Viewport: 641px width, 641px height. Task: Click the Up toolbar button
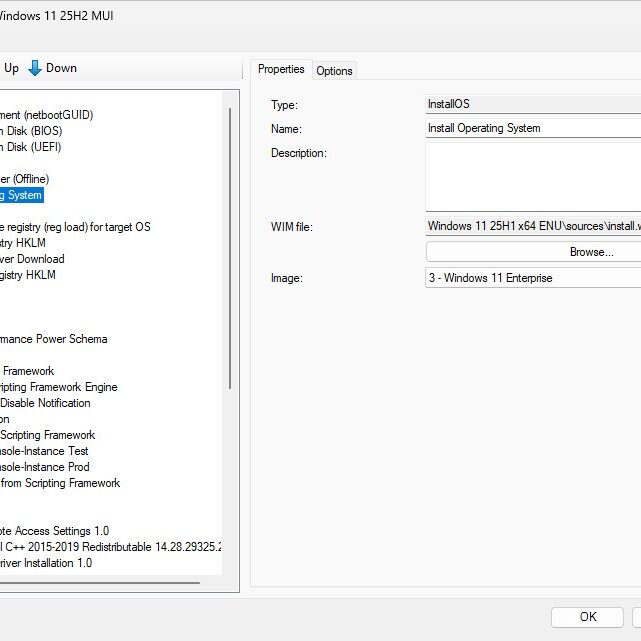(x=11, y=68)
